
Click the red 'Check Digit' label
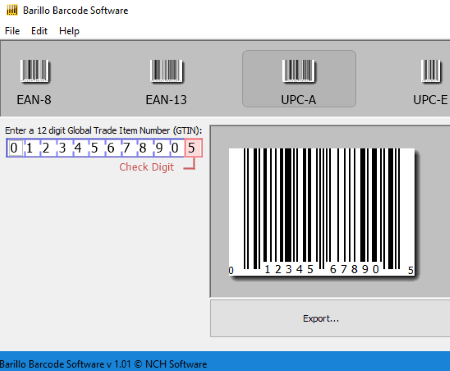(147, 167)
